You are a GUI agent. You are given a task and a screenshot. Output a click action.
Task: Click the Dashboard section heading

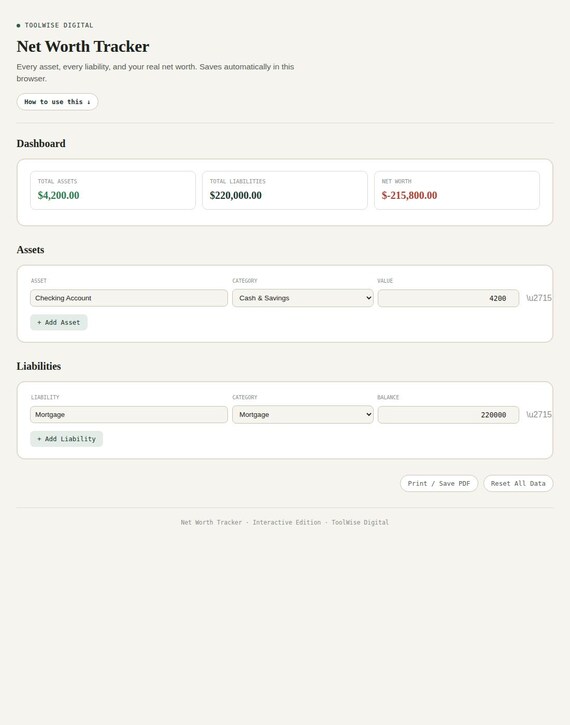pos(41,143)
